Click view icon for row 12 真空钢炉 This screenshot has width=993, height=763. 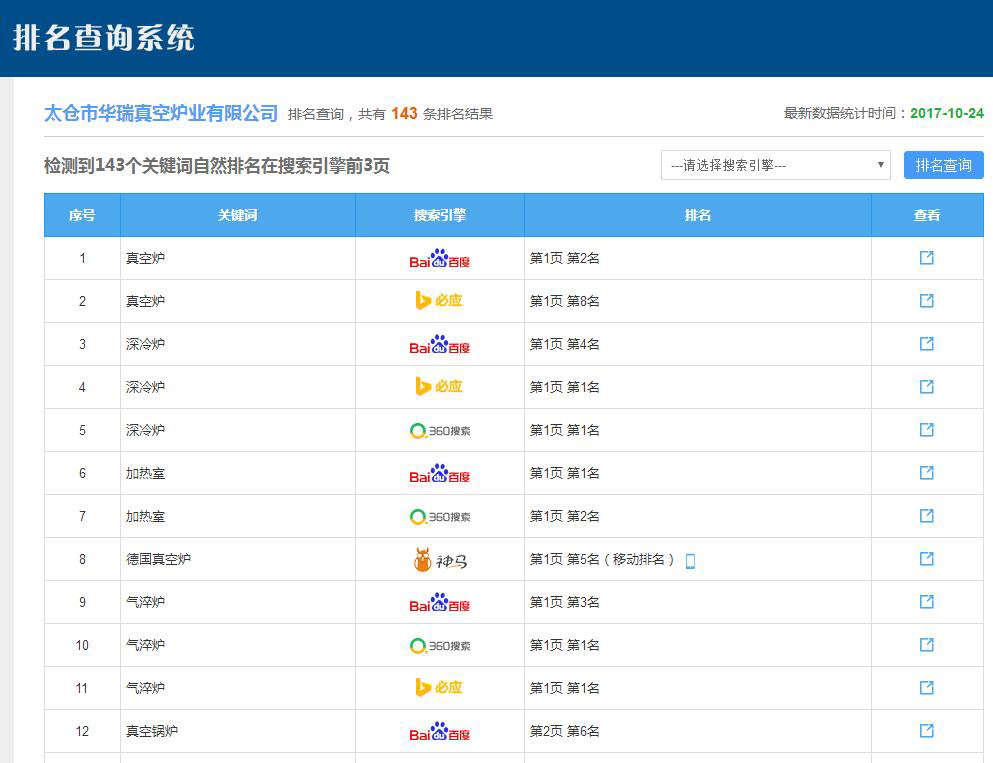point(926,731)
